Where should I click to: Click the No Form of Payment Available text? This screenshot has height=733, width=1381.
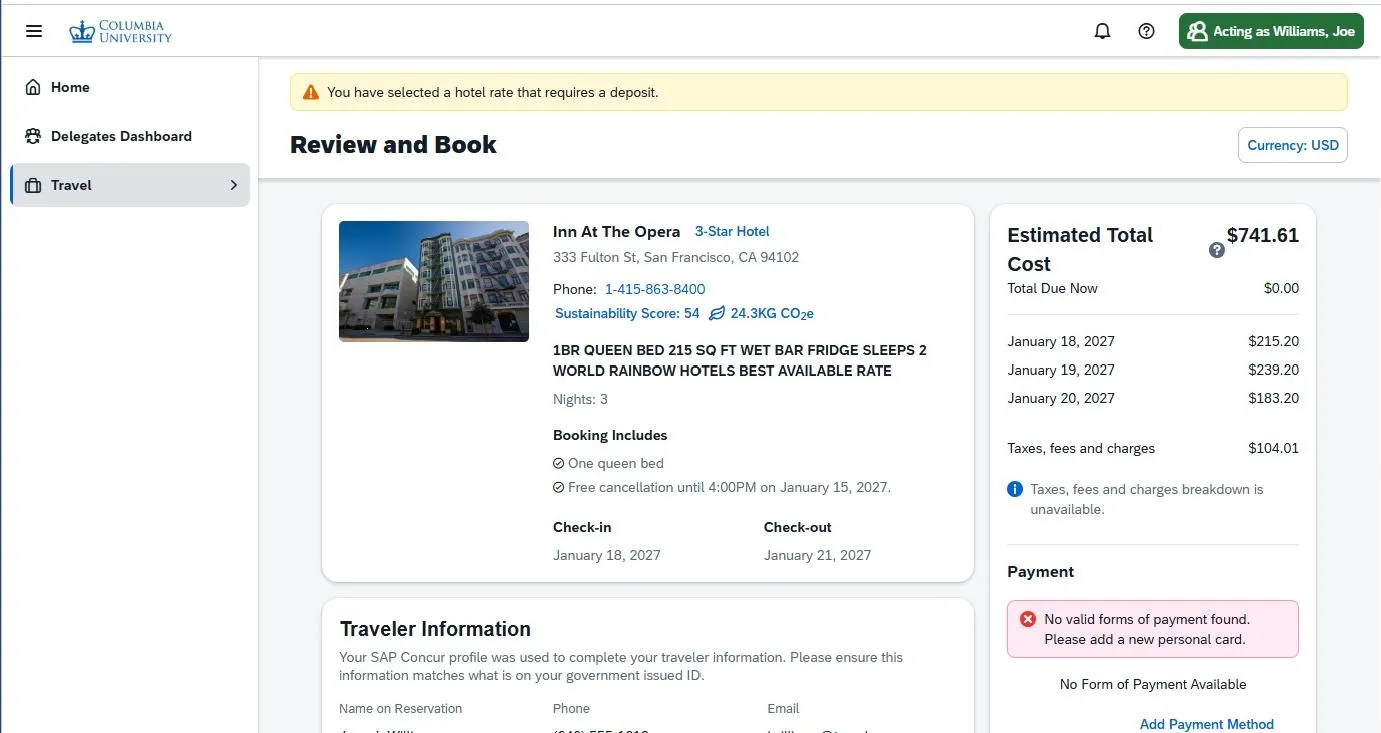coord(1153,684)
